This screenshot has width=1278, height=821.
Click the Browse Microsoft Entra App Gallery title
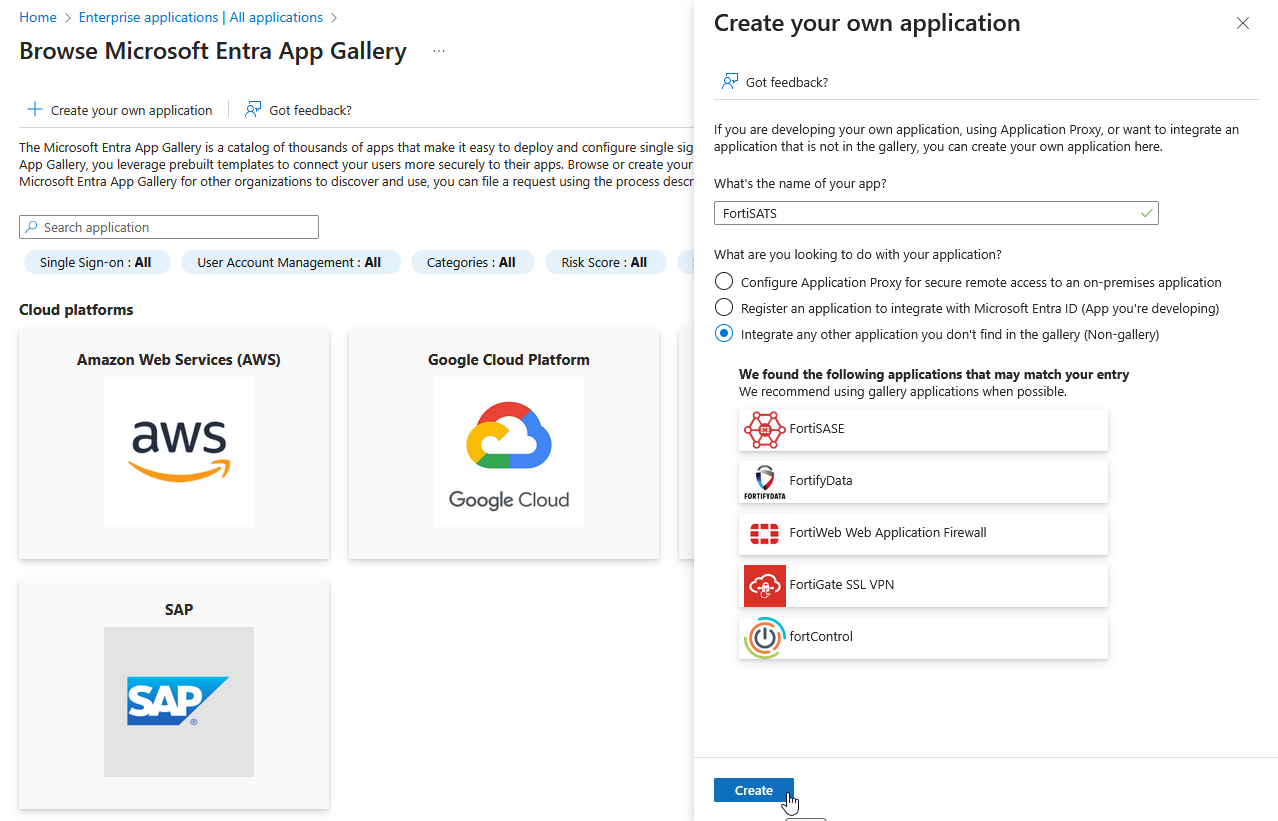pyautogui.click(x=213, y=51)
